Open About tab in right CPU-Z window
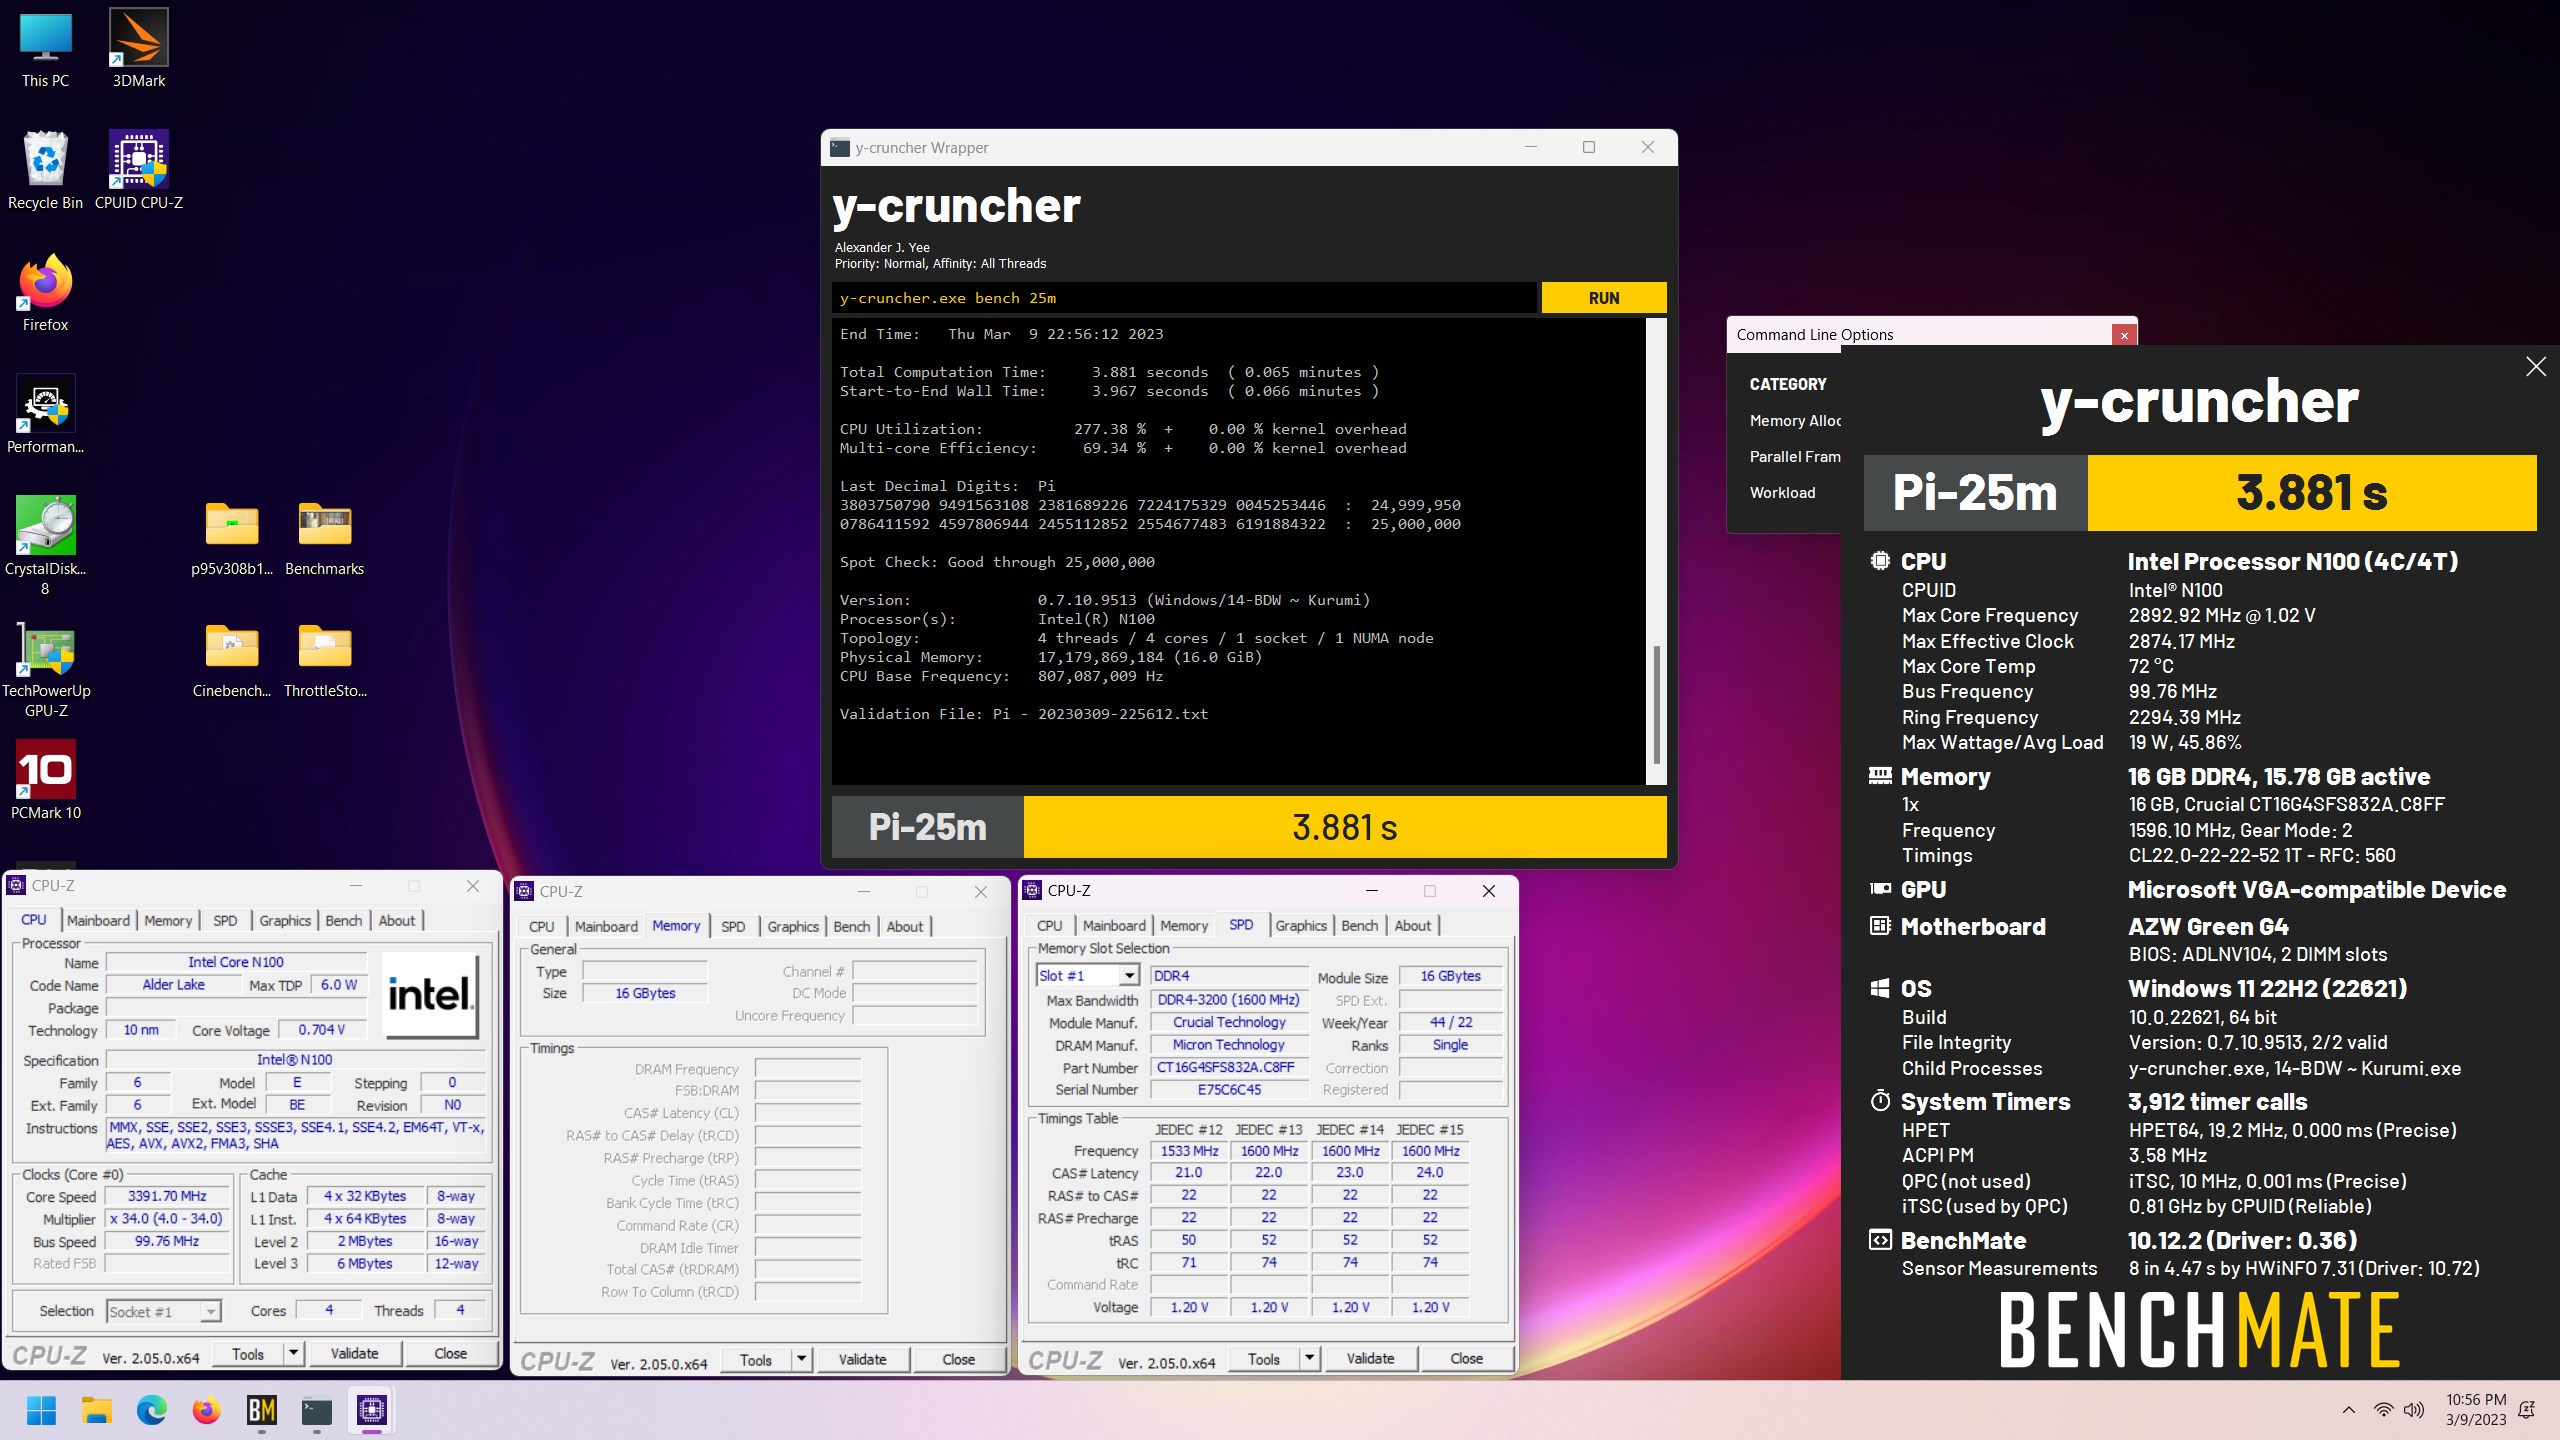 coord(1412,925)
